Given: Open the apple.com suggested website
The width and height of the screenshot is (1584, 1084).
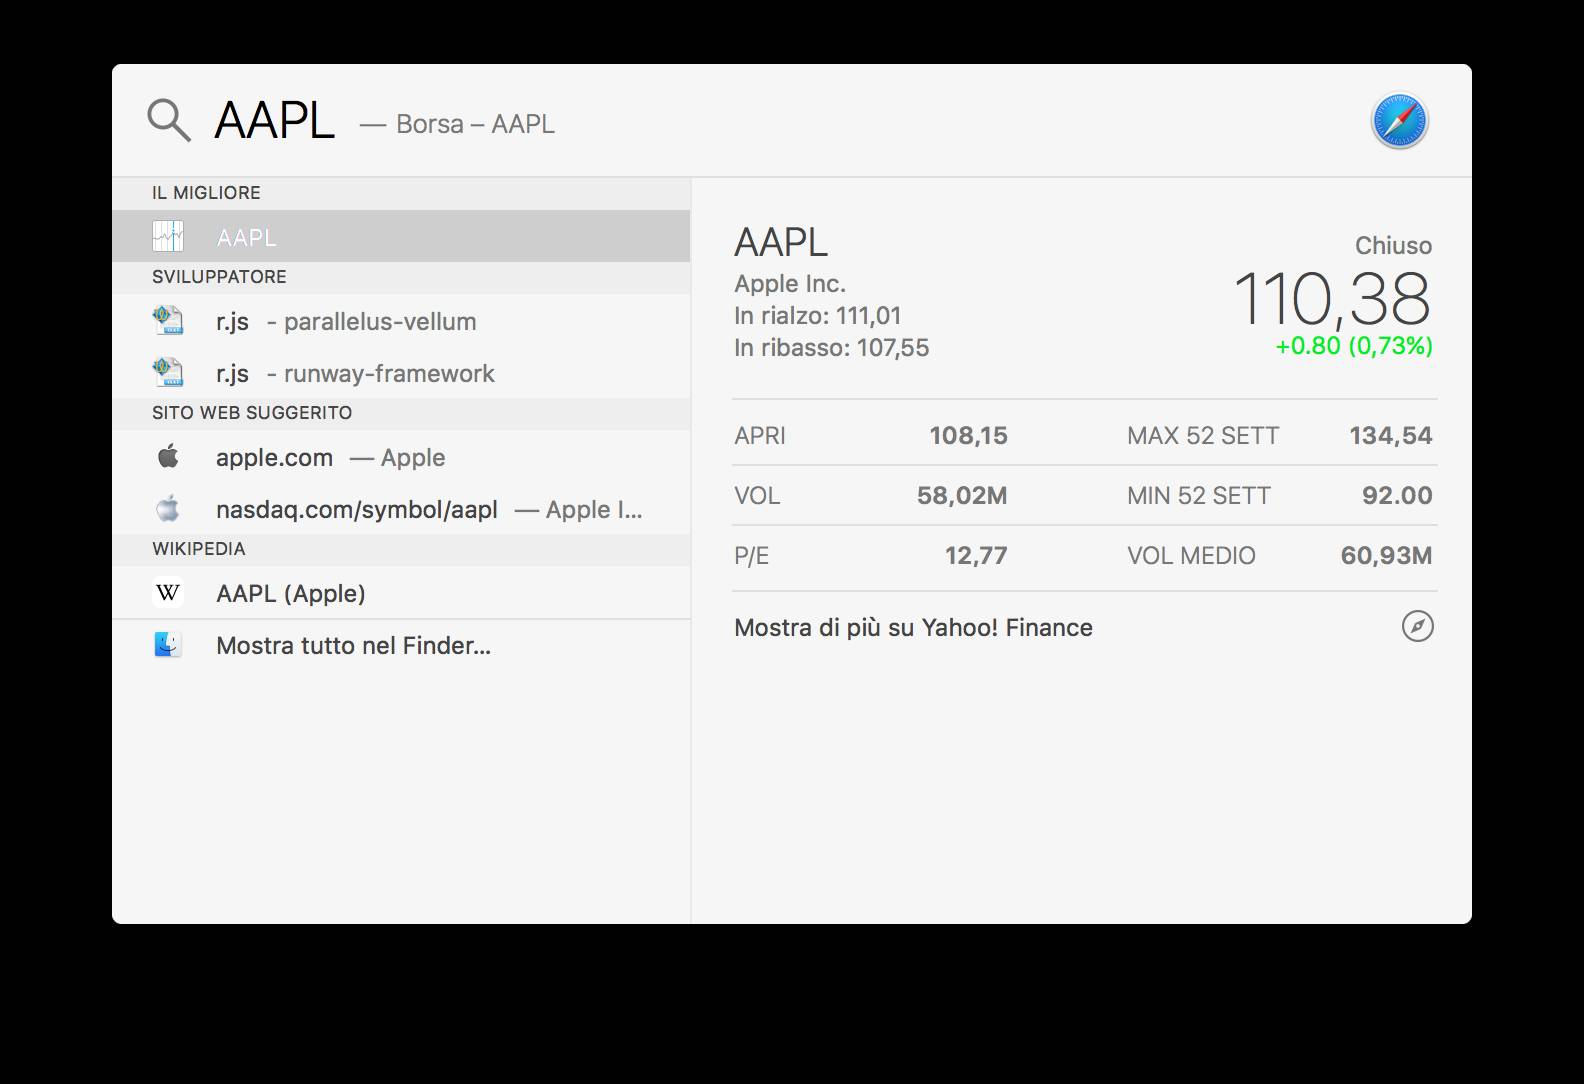Looking at the screenshot, I should click(x=401, y=457).
